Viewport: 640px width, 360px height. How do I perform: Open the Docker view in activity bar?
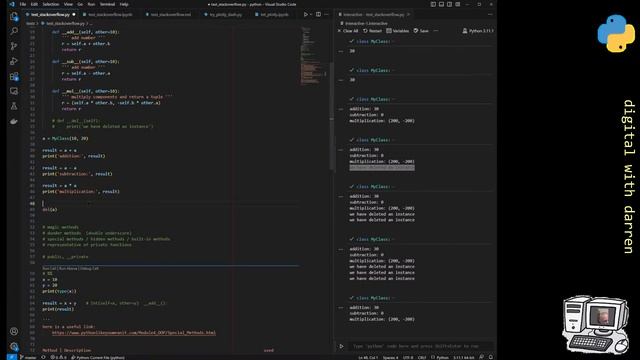[x=14, y=121]
